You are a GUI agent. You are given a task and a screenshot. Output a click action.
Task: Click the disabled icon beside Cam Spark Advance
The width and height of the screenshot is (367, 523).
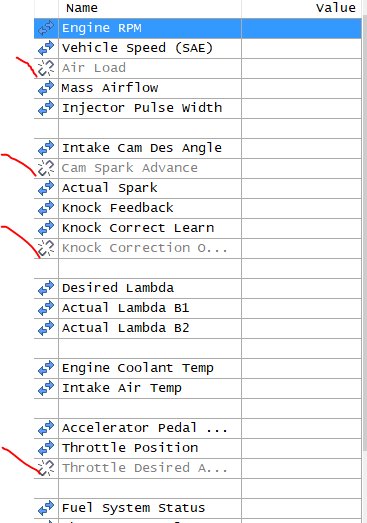(x=46, y=168)
